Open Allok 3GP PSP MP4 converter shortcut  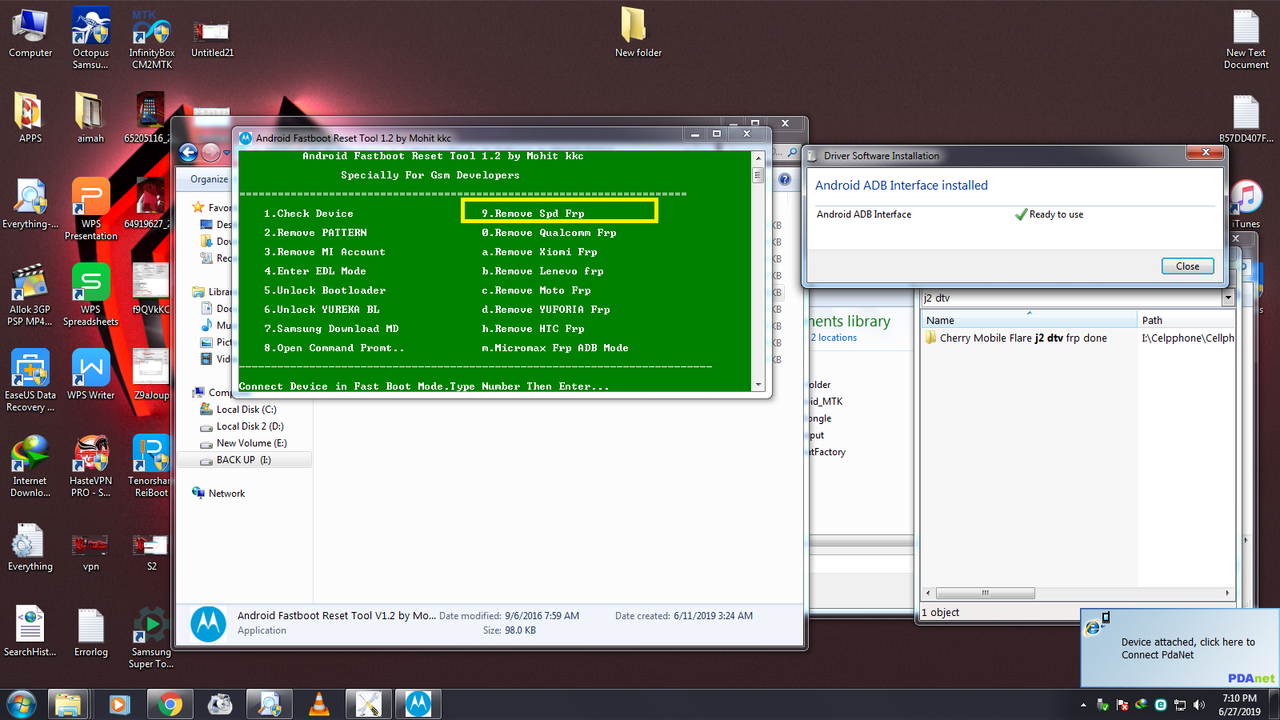click(30, 295)
